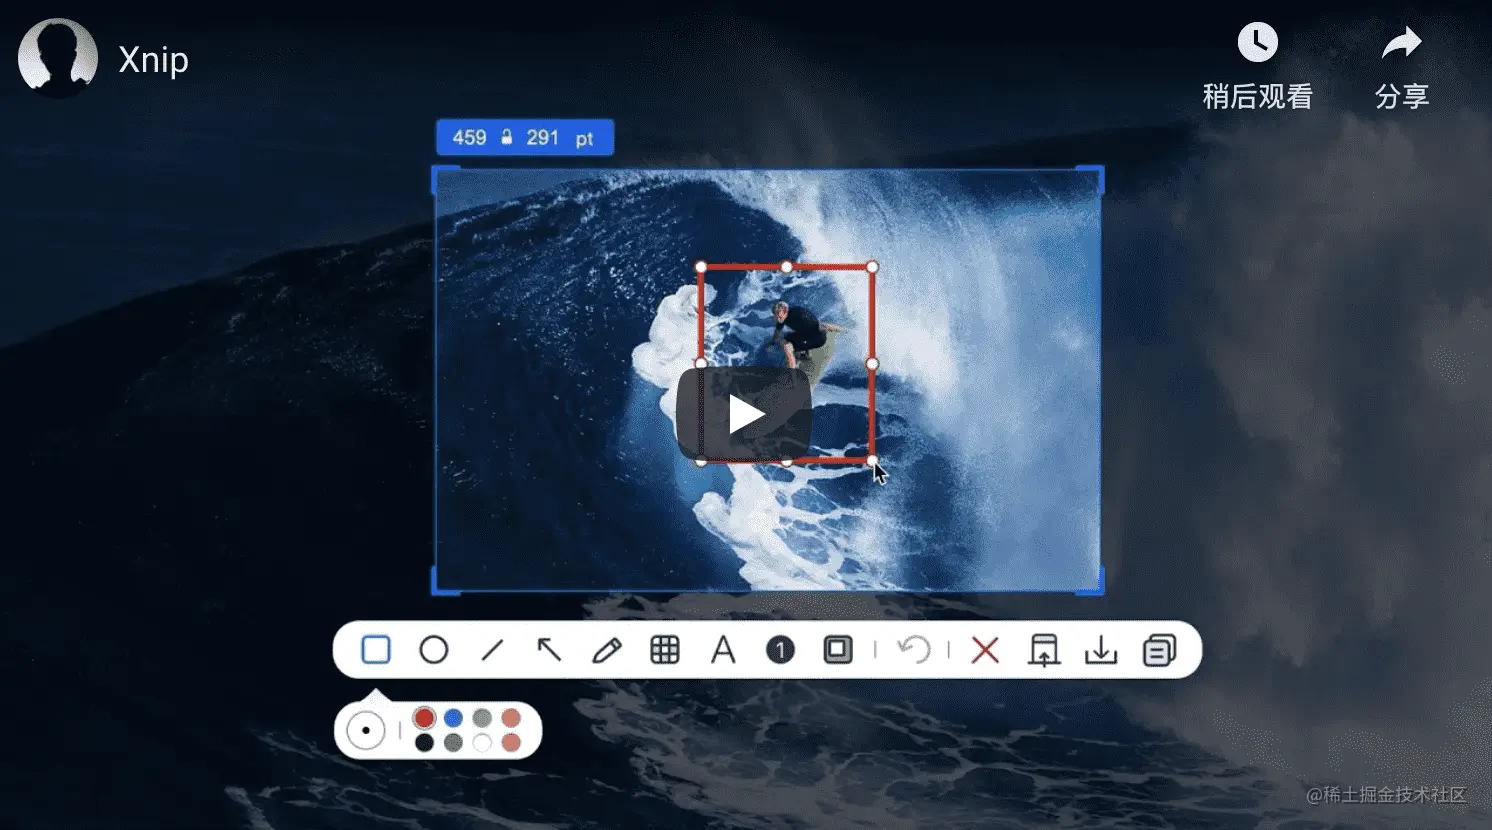Save screenshot with download arrow icon
Screen dimensions: 1492x830
pyautogui.click(x=1101, y=650)
